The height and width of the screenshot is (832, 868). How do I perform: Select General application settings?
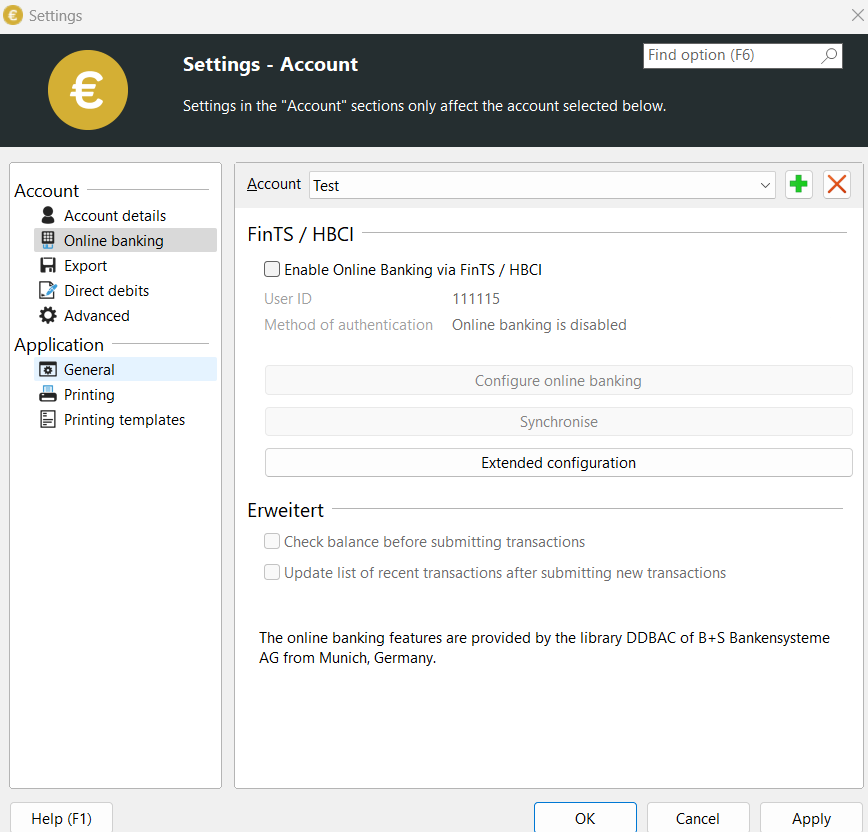click(126, 369)
